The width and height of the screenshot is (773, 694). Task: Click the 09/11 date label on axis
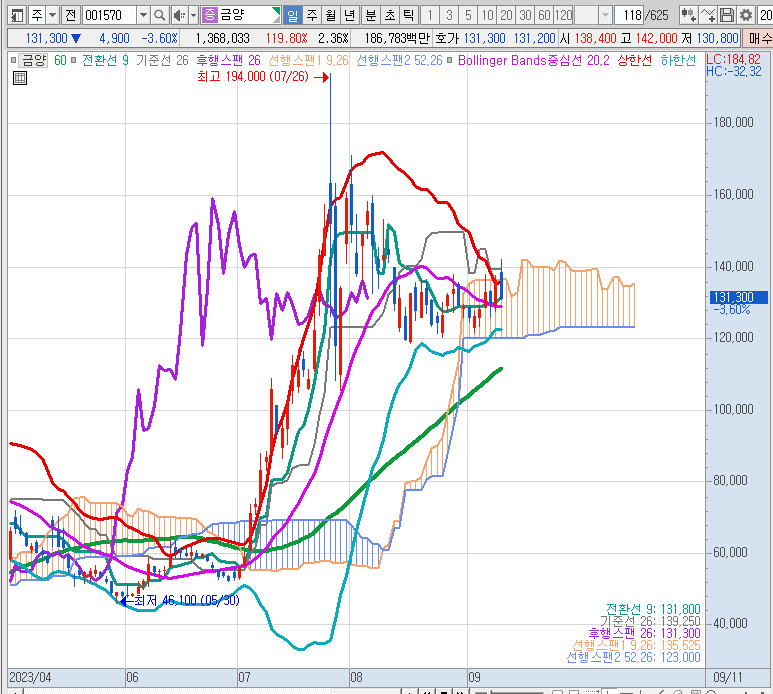tap(728, 677)
